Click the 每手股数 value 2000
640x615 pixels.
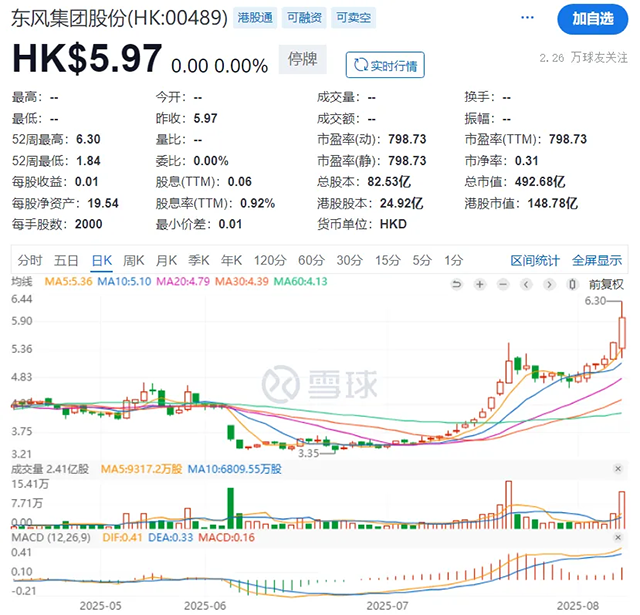pyautogui.click(x=89, y=224)
